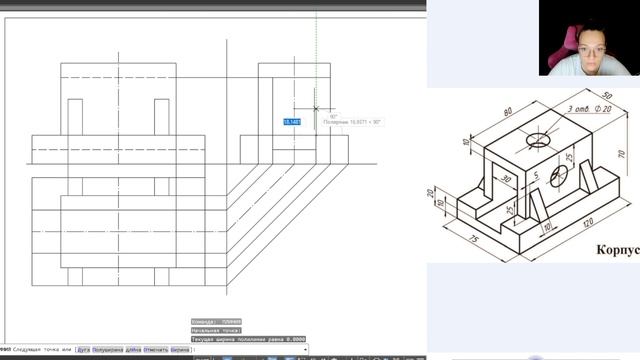640x360 pixels.
Task: Choose the Дуга option in command line
Action: pos(84,350)
